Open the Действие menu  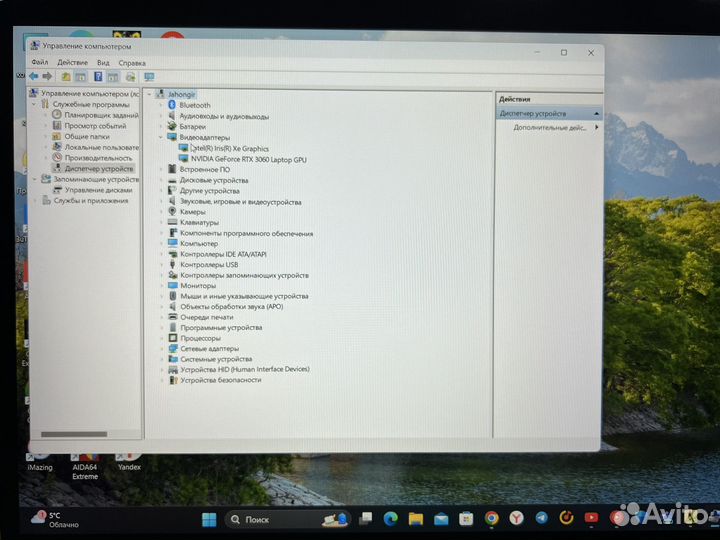(72, 62)
